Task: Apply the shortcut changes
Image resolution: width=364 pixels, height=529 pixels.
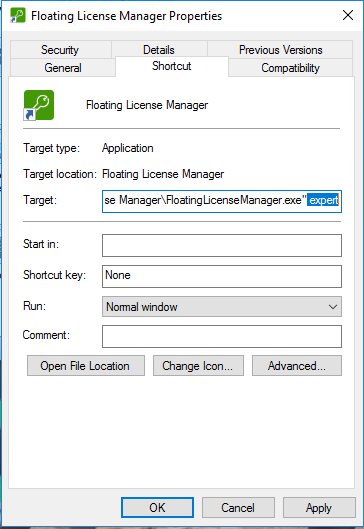Action: pyautogui.click(x=319, y=507)
